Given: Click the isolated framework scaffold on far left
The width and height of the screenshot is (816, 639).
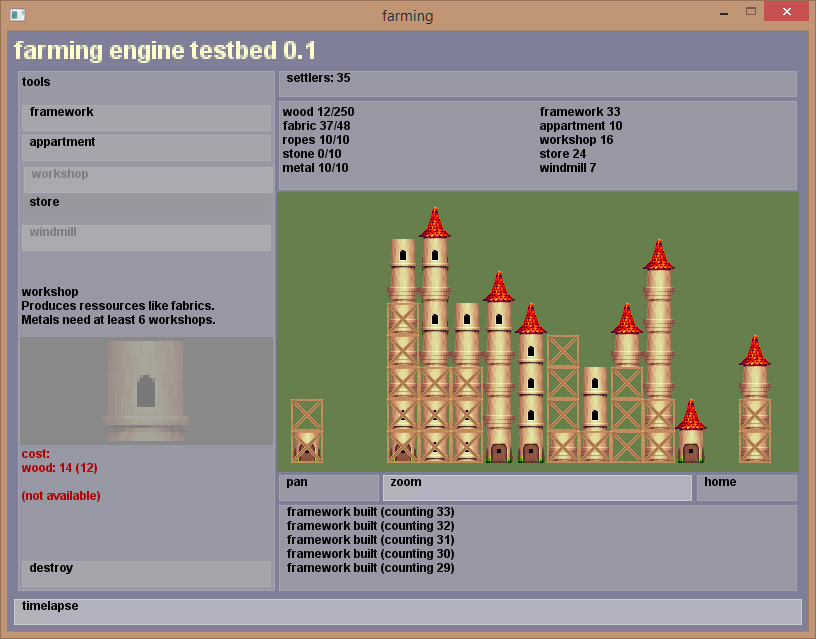Looking at the screenshot, I should [307, 431].
